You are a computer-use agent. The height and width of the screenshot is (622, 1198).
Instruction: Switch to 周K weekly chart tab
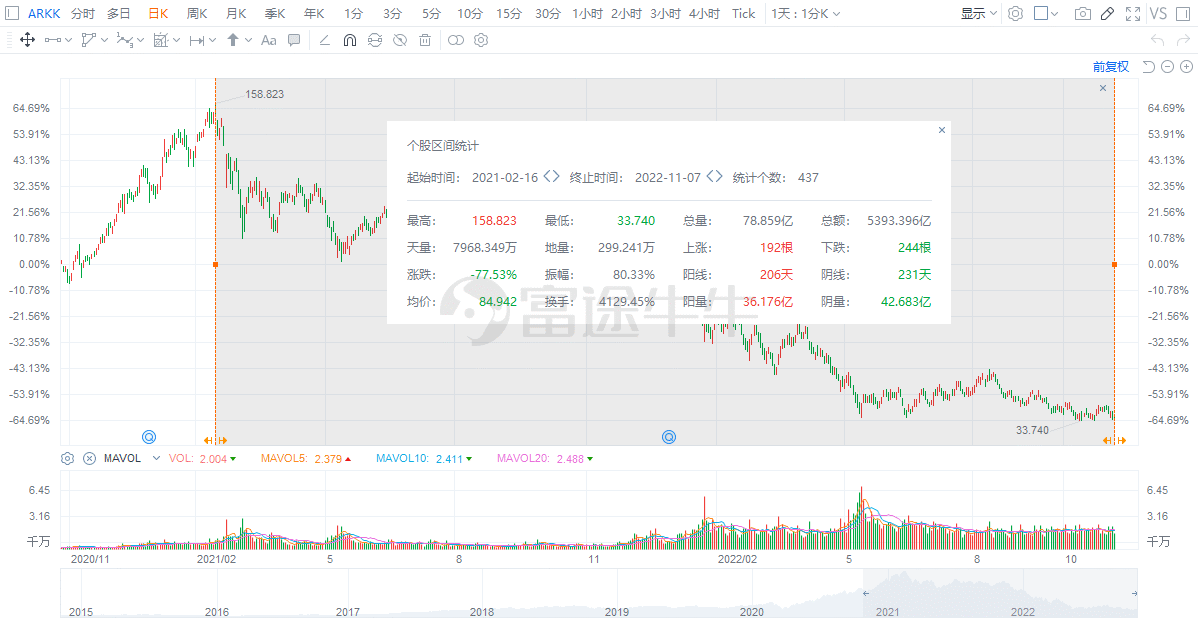pyautogui.click(x=197, y=14)
